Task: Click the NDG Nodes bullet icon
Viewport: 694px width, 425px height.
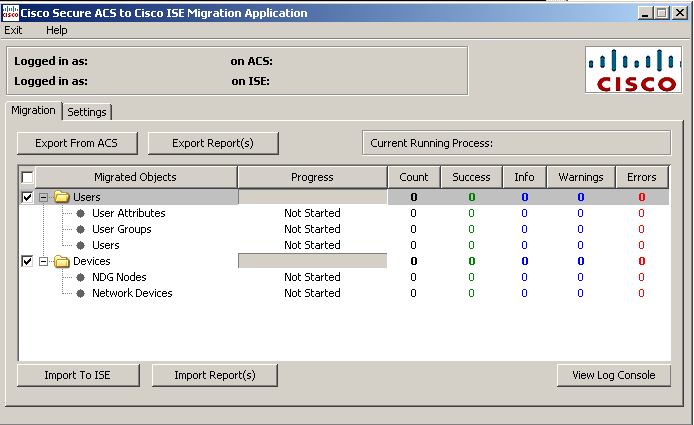Action: coord(81,278)
